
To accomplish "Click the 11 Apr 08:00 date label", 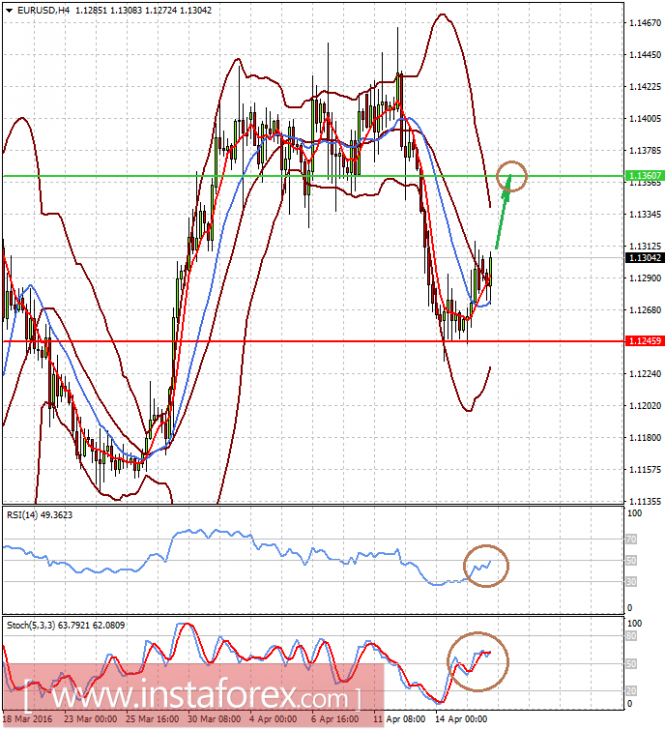I will [399, 719].
